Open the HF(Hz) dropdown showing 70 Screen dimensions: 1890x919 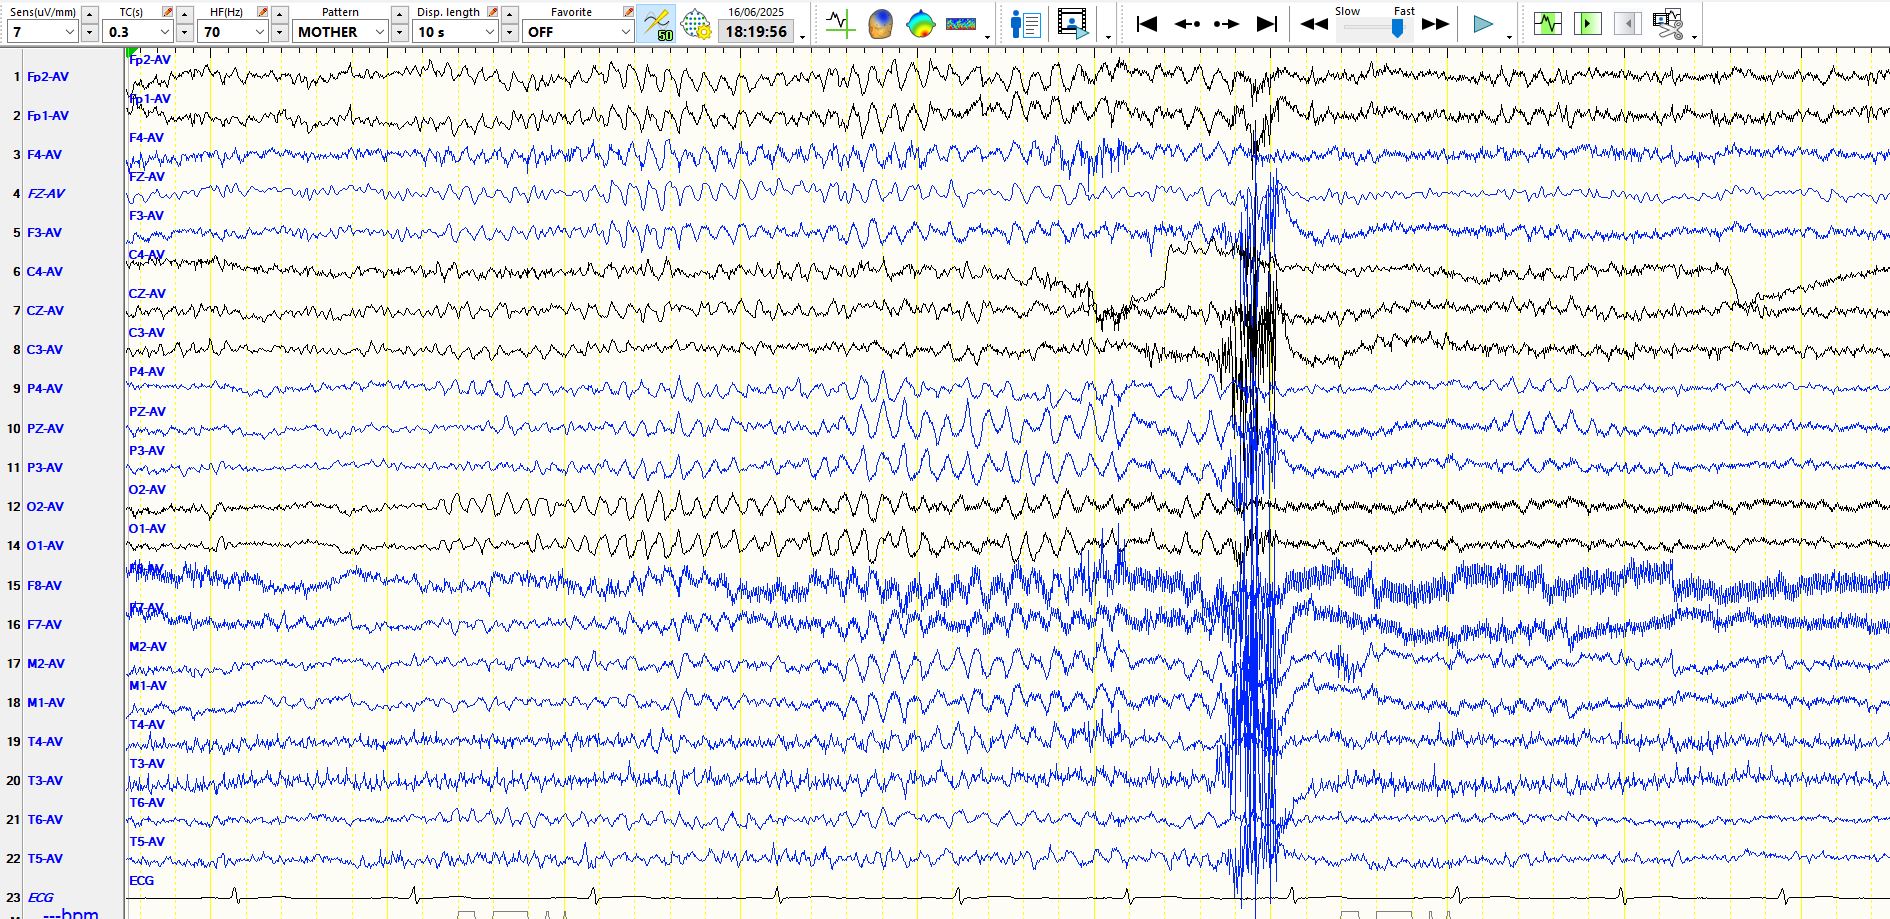233,32
